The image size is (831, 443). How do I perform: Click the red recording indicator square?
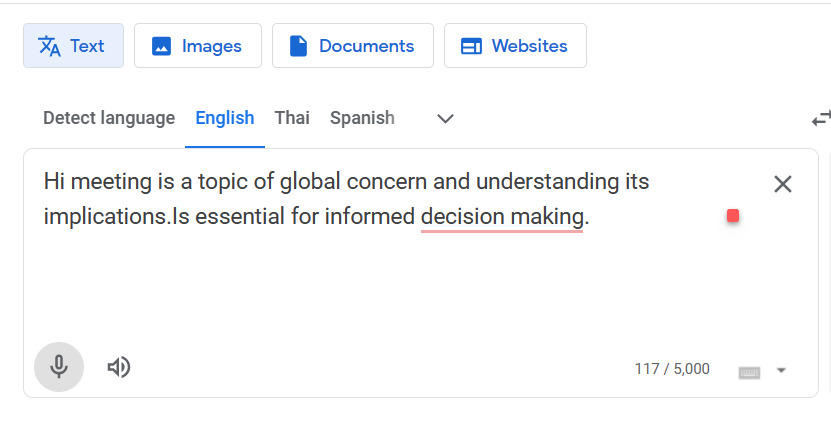point(733,216)
